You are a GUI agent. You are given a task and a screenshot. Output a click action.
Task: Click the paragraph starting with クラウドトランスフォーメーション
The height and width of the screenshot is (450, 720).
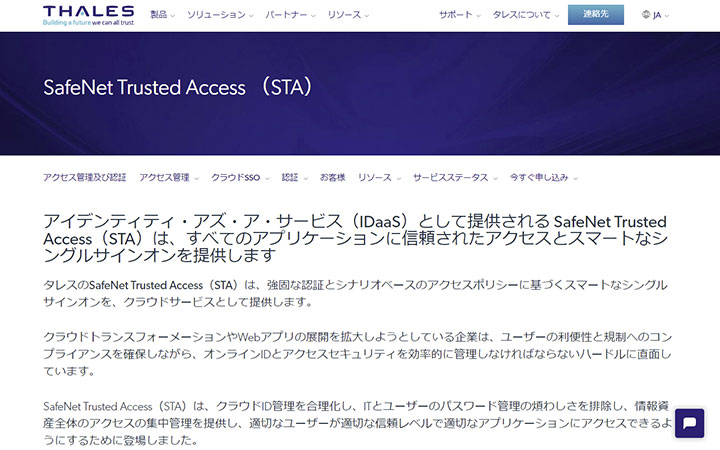click(357, 354)
